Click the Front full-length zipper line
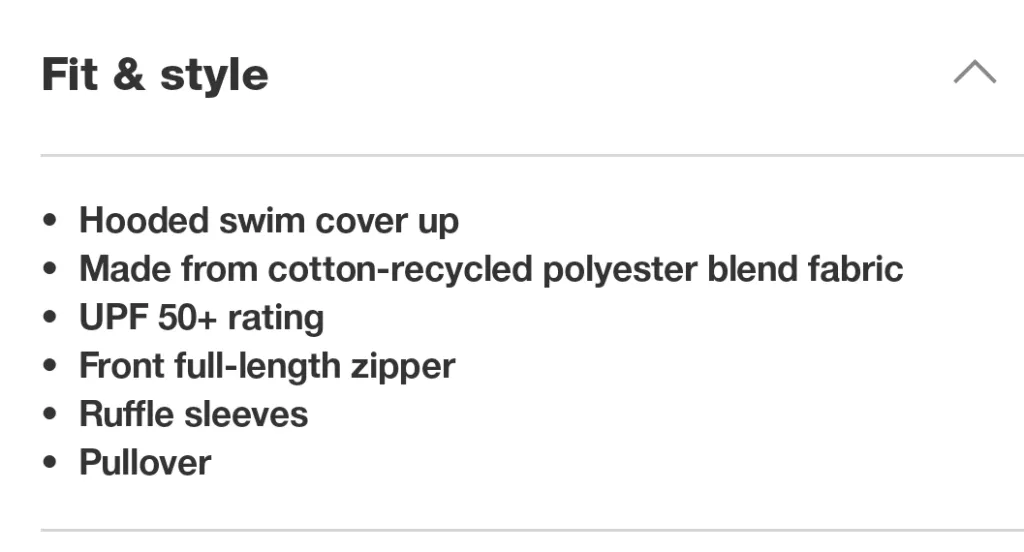 (x=267, y=366)
